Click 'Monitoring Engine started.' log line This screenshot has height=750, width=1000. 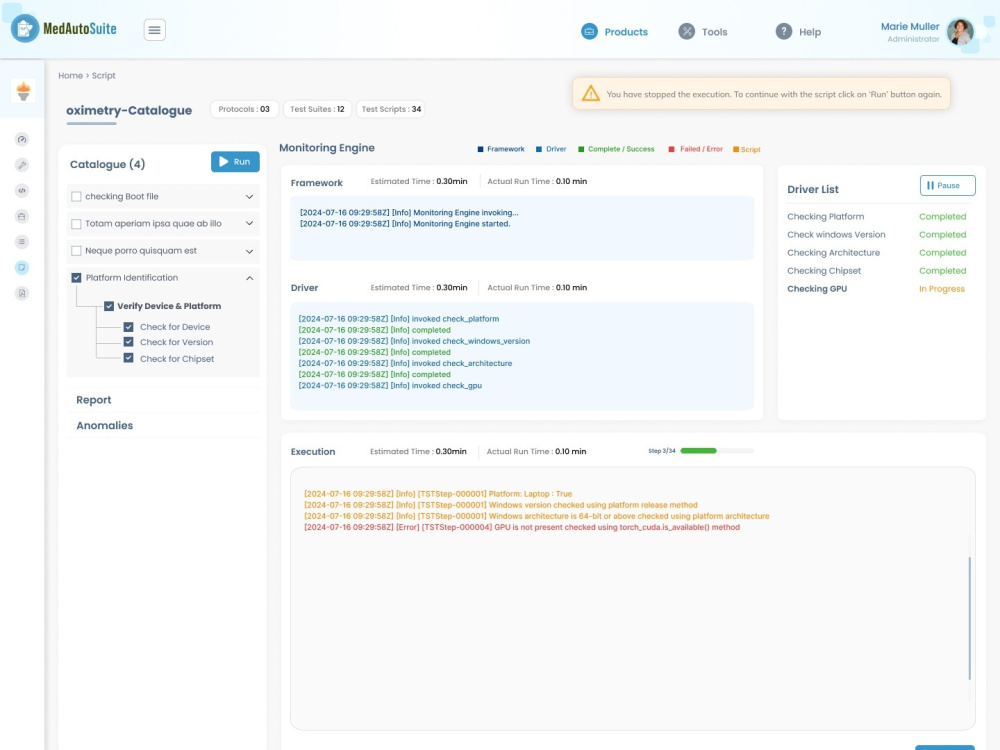click(x=405, y=224)
